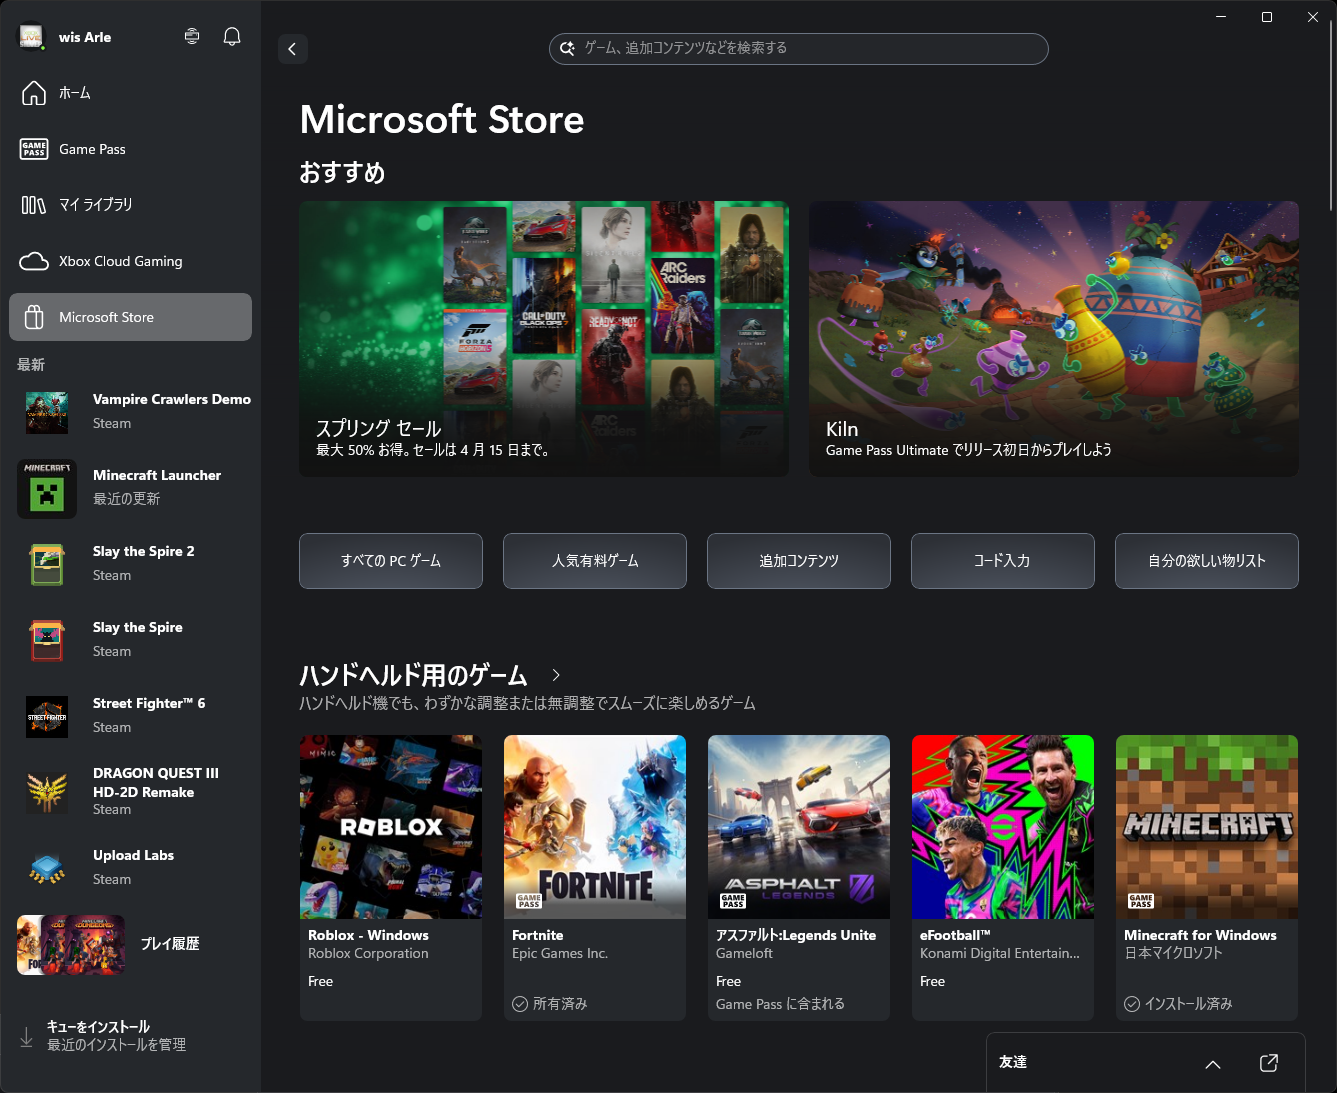Screen dimensions: 1337x1093
Task: Open Slay the Spire 2 in the sidebar list
Action: [x=130, y=563]
